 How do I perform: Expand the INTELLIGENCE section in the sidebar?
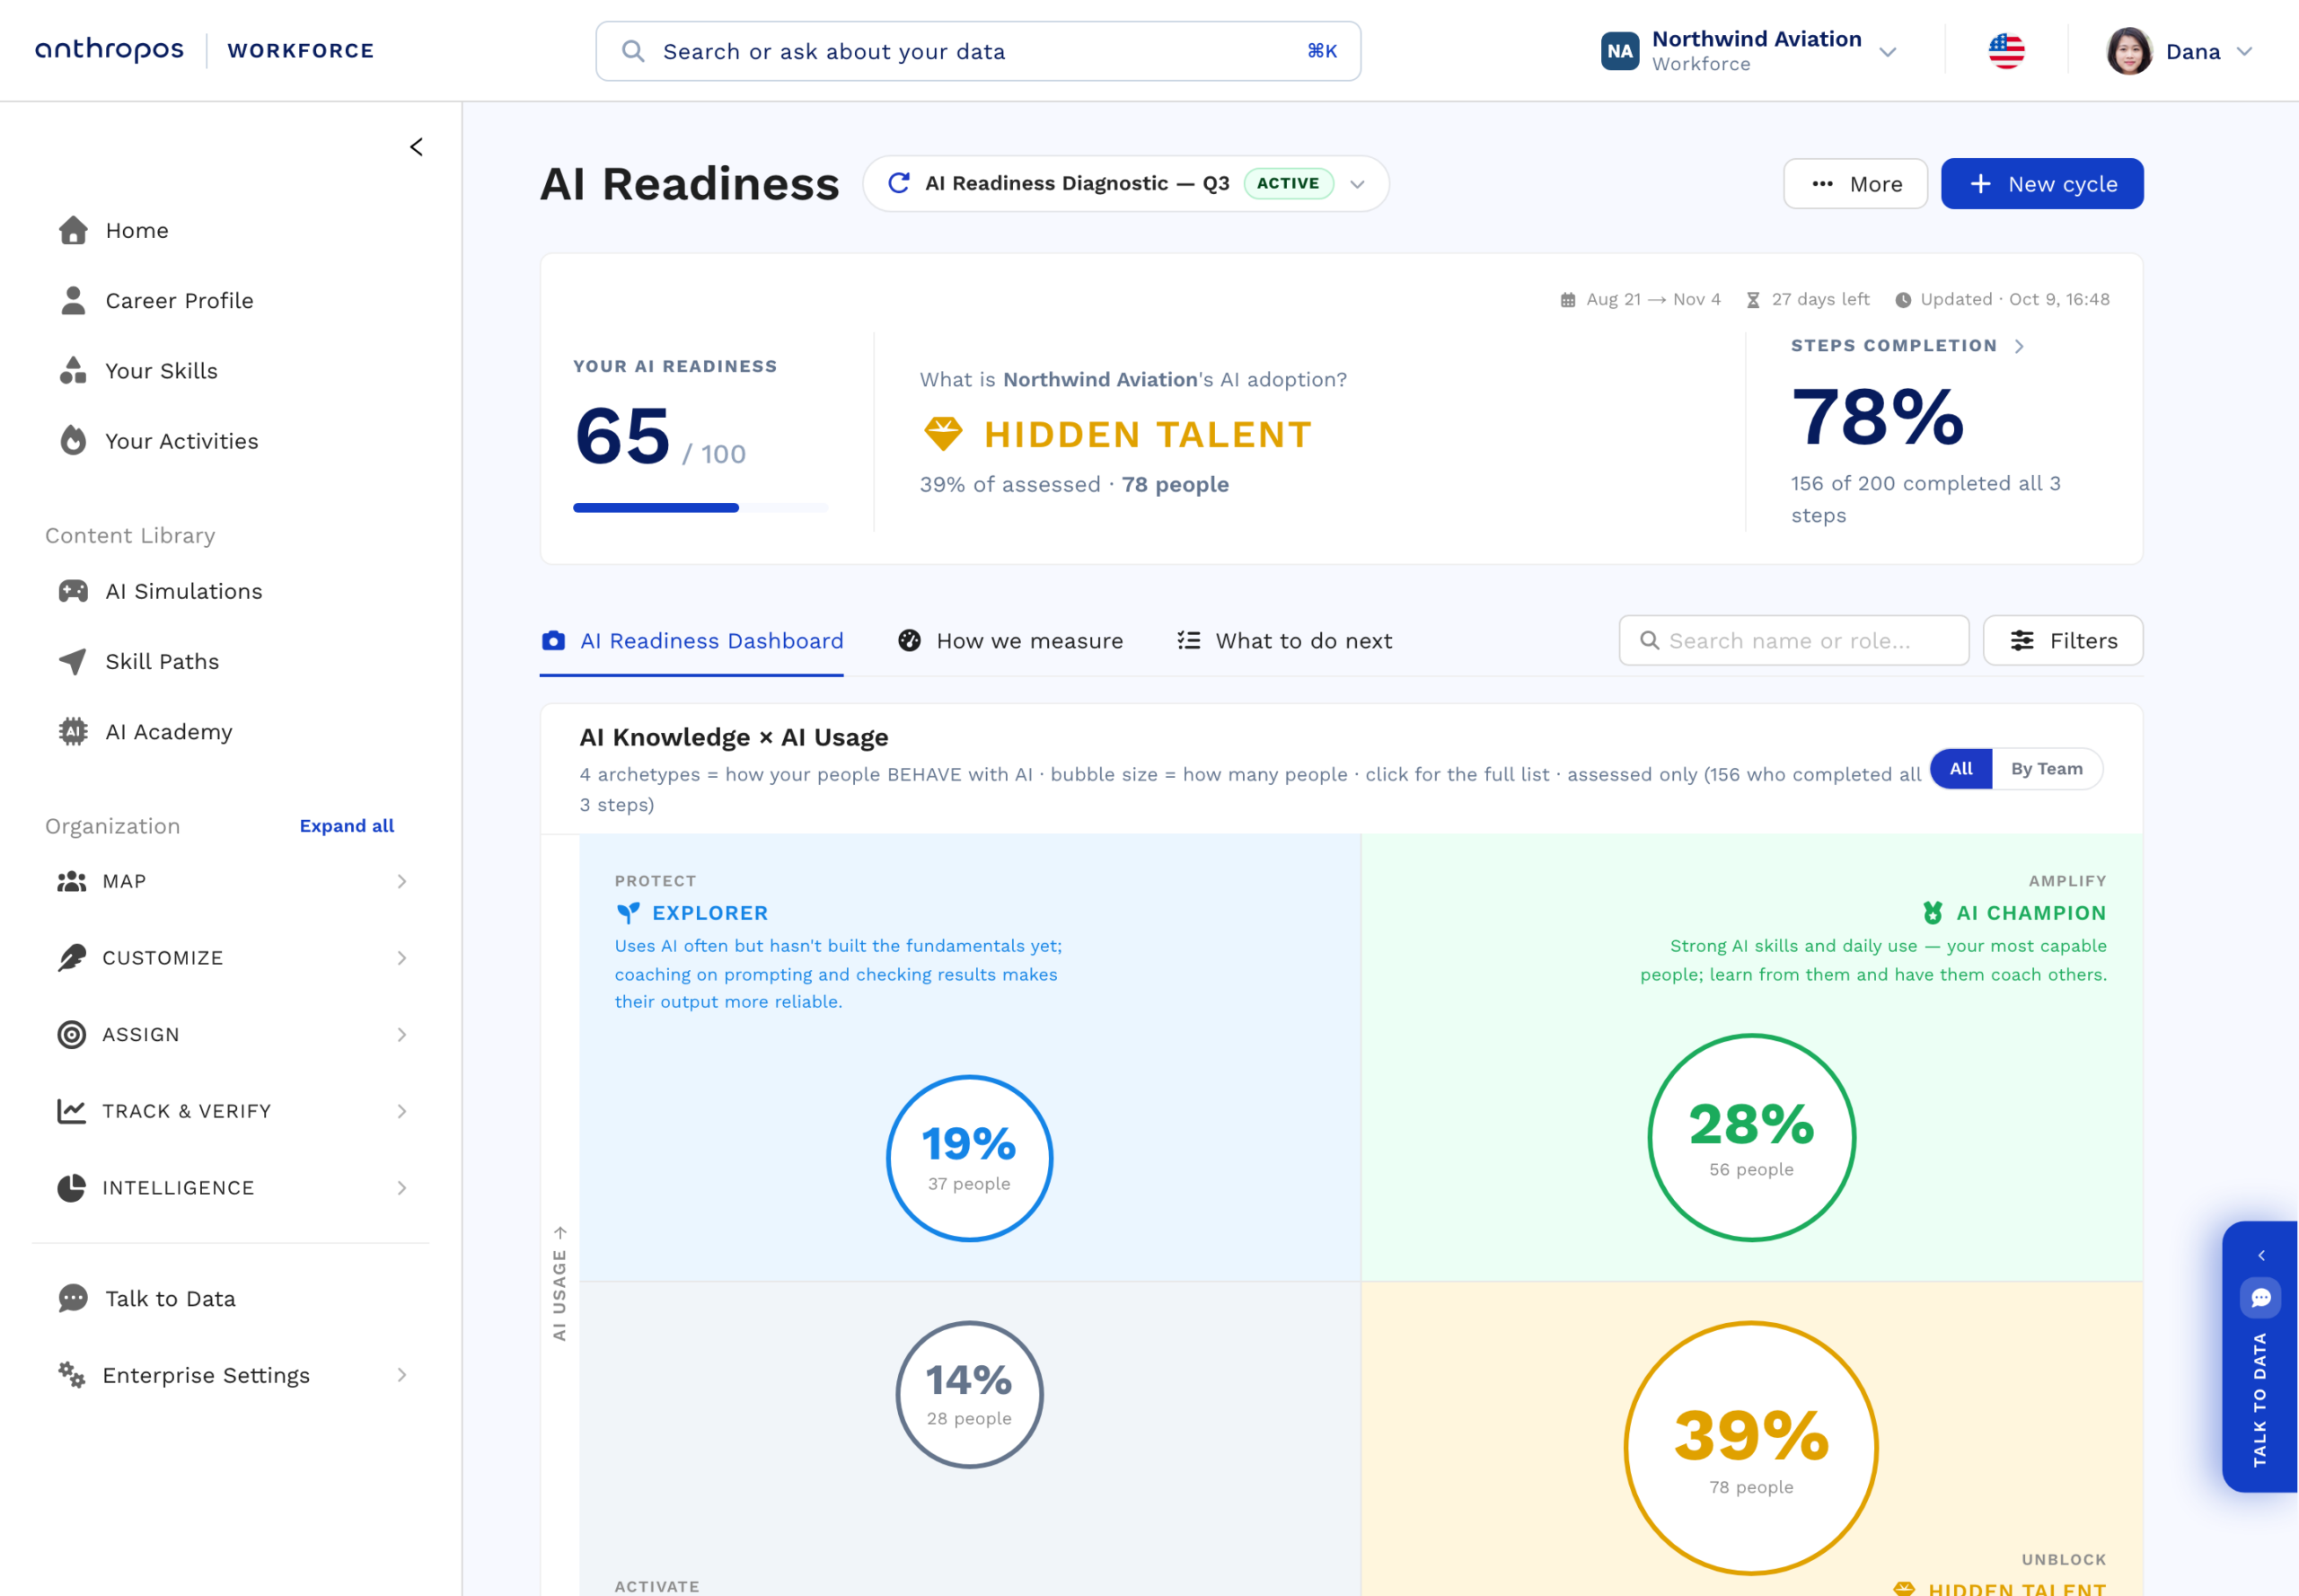coord(231,1187)
